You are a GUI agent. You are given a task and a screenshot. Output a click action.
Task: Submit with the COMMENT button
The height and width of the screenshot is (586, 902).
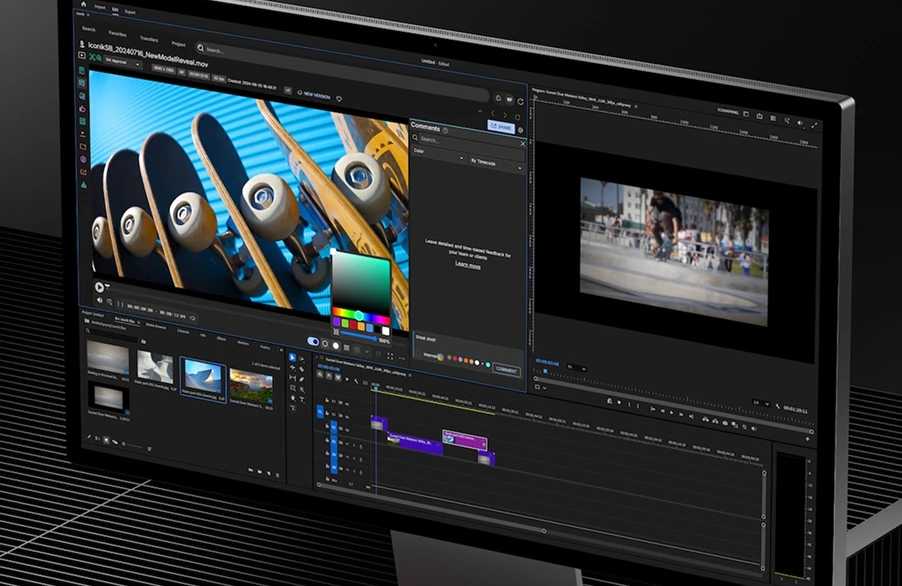tap(507, 371)
